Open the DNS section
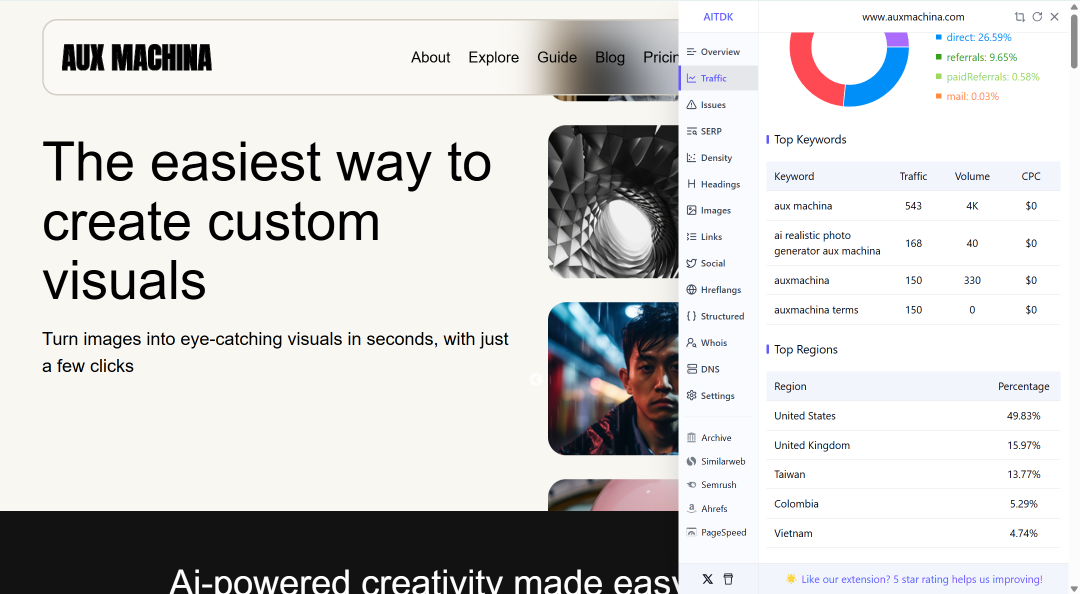1080x594 pixels. coord(718,369)
